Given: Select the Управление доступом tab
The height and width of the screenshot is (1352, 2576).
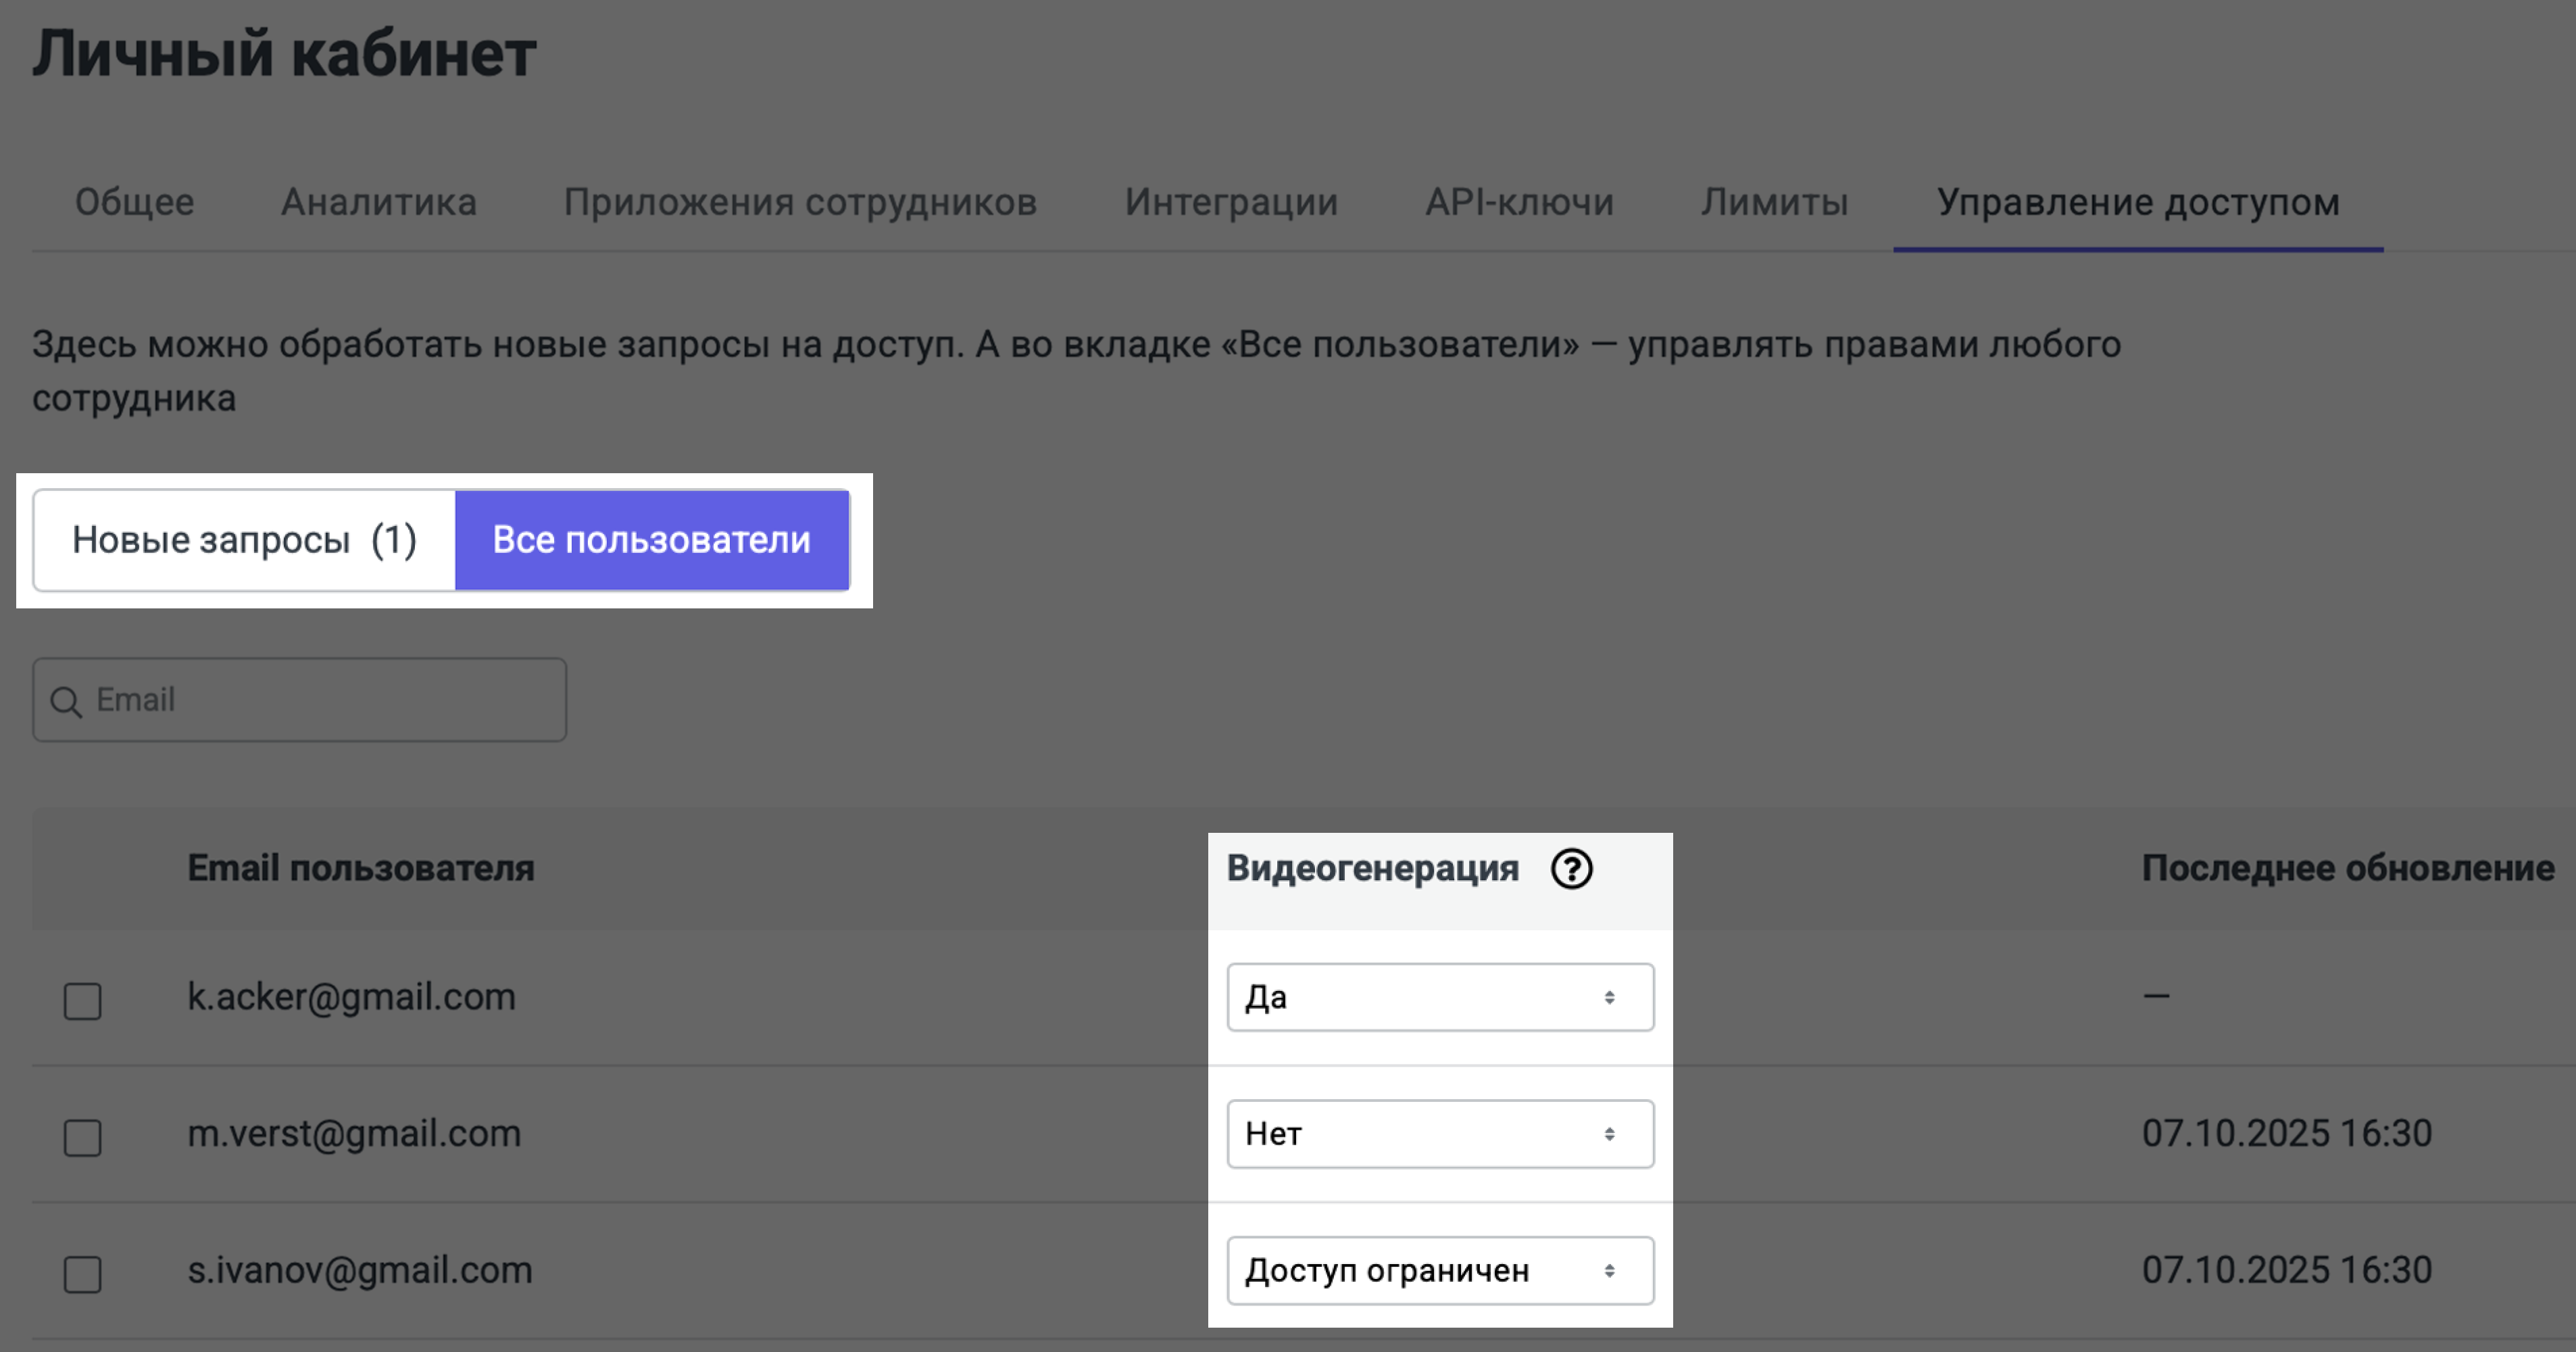Looking at the screenshot, I should [x=2138, y=202].
